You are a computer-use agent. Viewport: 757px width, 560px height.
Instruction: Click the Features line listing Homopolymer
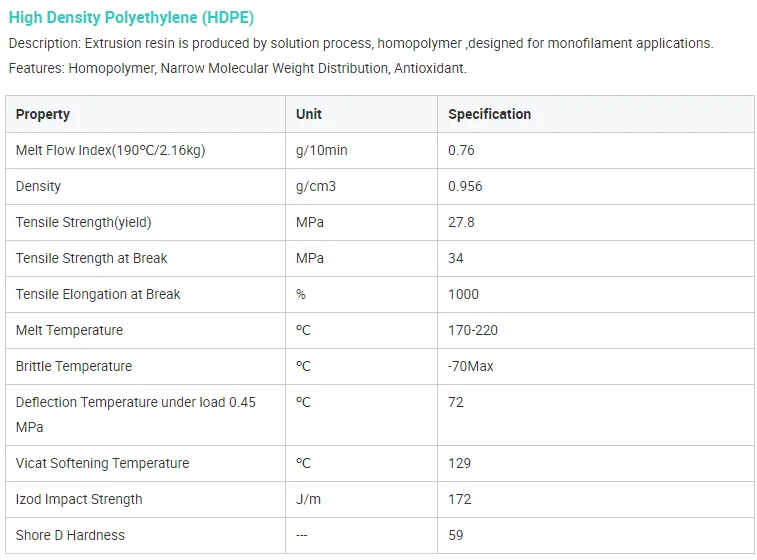237,68
